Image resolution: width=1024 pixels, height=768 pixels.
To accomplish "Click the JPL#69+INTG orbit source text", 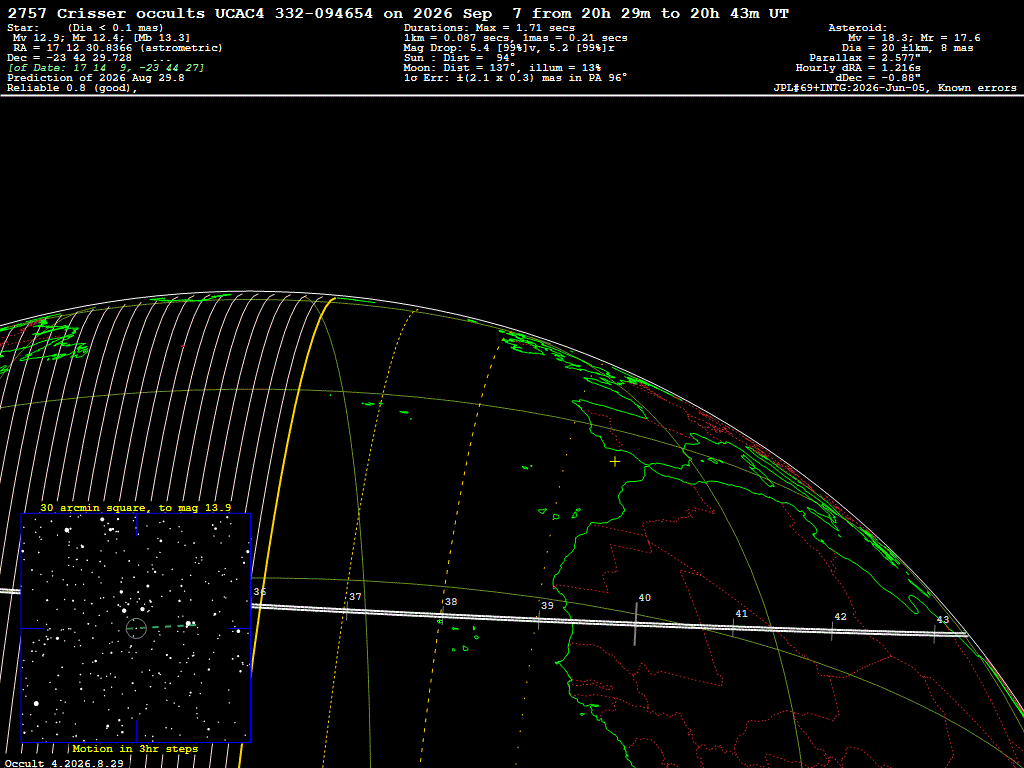I will point(895,88).
